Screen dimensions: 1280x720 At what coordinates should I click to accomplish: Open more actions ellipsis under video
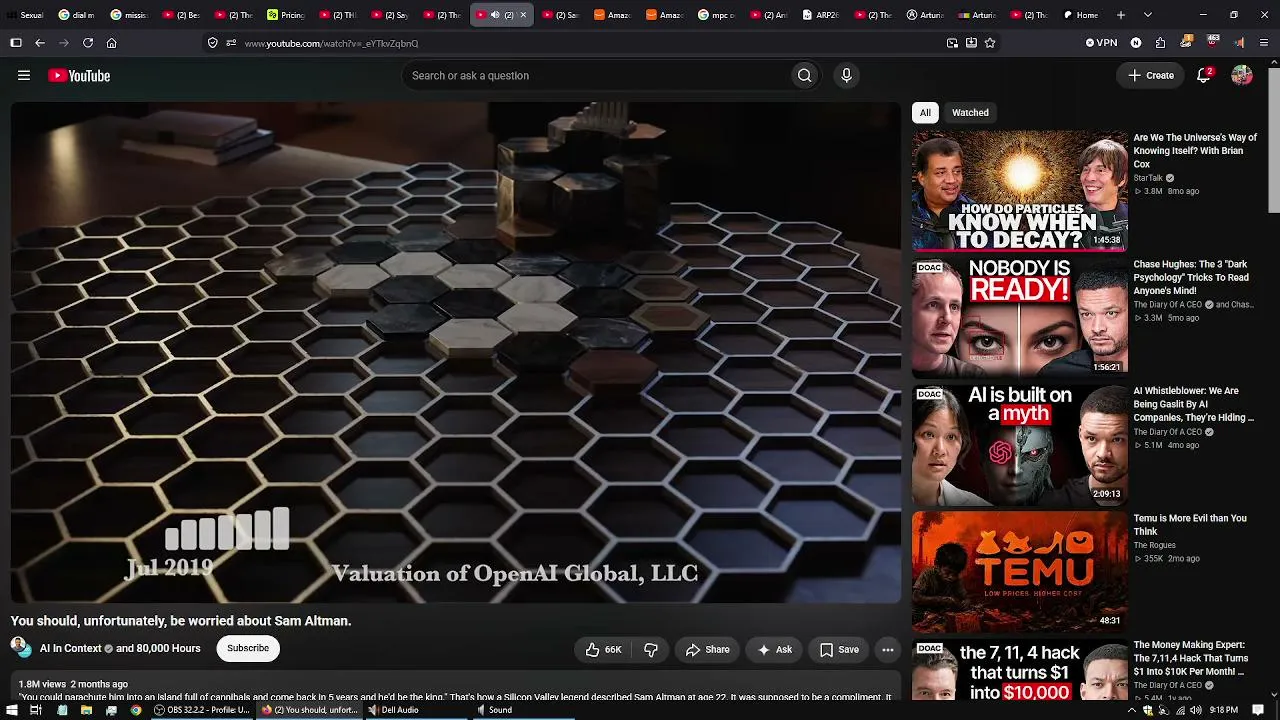[x=887, y=649]
